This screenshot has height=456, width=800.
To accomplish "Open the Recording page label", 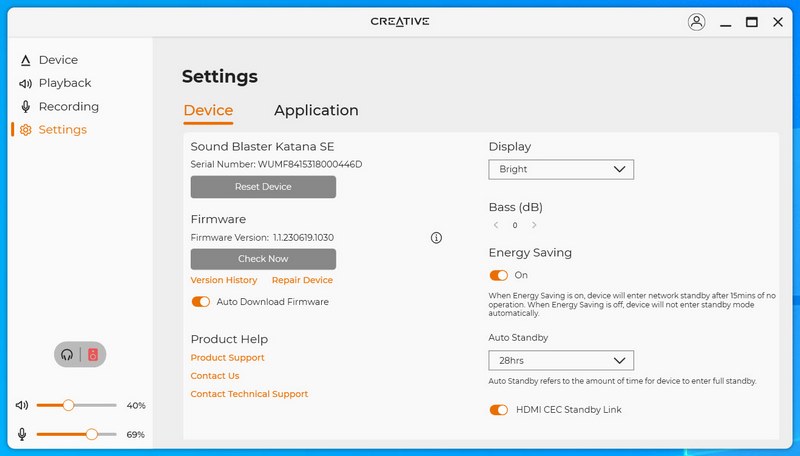I will point(69,107).
